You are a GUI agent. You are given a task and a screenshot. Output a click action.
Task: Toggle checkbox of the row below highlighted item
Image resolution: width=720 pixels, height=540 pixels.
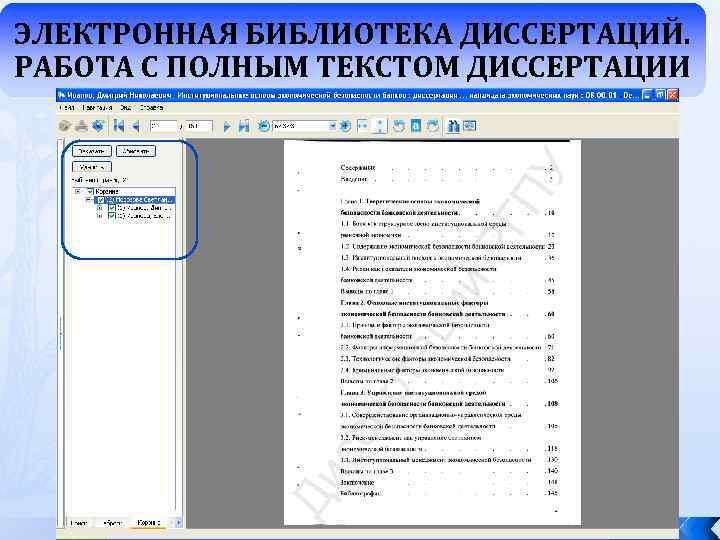coord(112,208)
